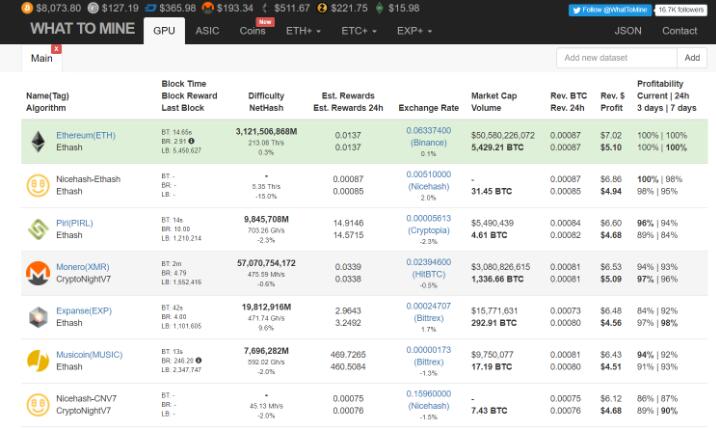Expand the EXP+ dropdown menu
This screenshot has width=716, height=428.
414,31
